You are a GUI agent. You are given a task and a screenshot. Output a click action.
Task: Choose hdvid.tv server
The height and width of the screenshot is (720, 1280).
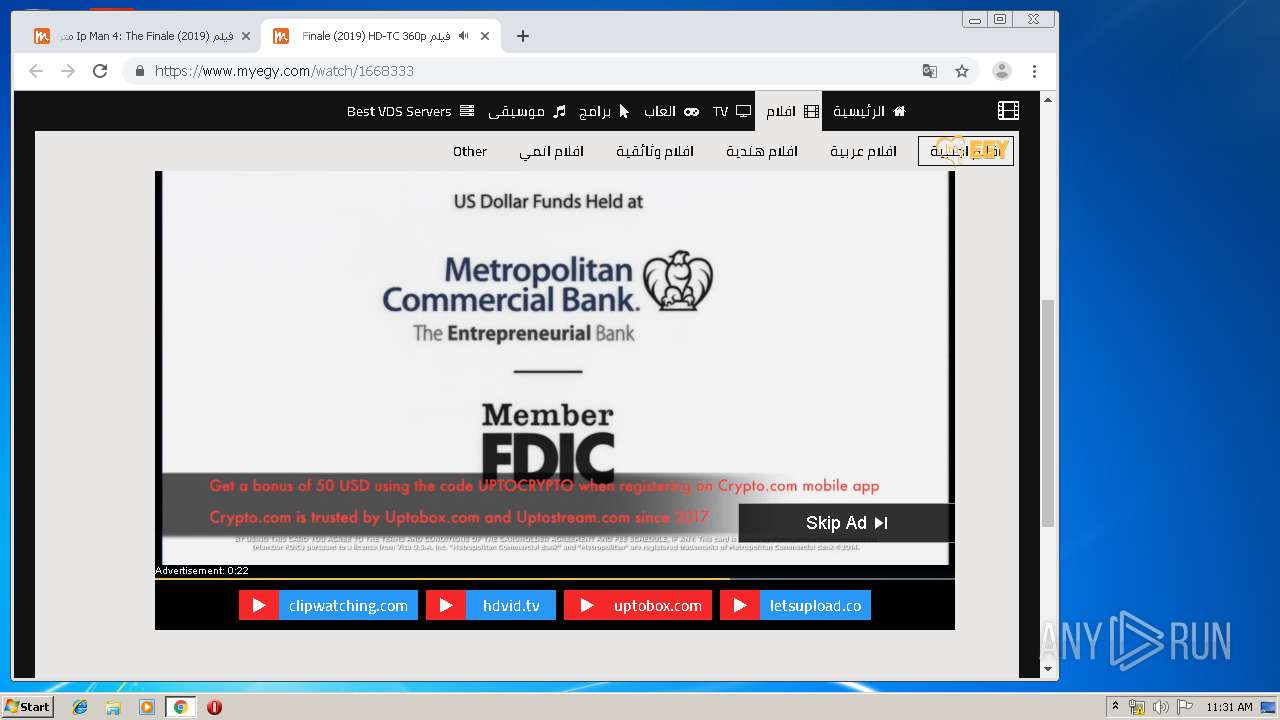pos(491,605)
